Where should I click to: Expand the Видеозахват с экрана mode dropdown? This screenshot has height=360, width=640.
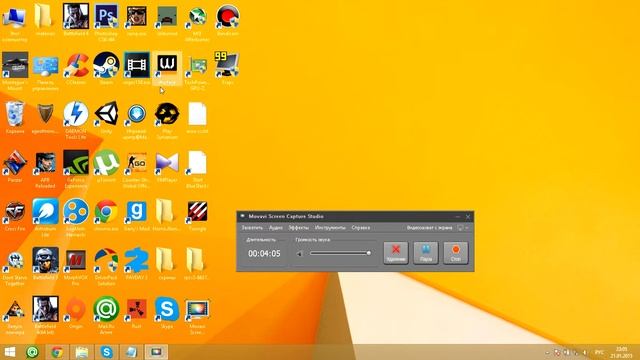click(467, 228)
